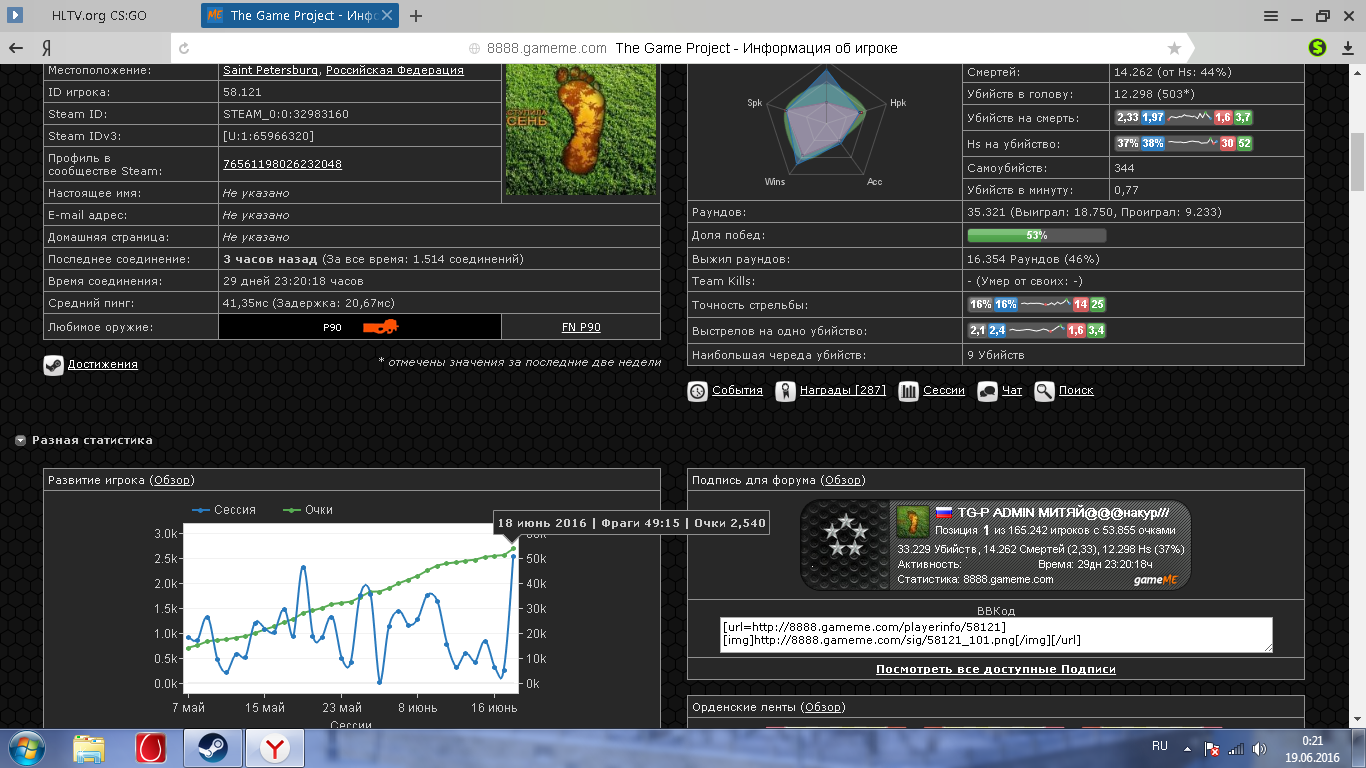
Task: Open the Чат link
Action: click(1012, 391)
